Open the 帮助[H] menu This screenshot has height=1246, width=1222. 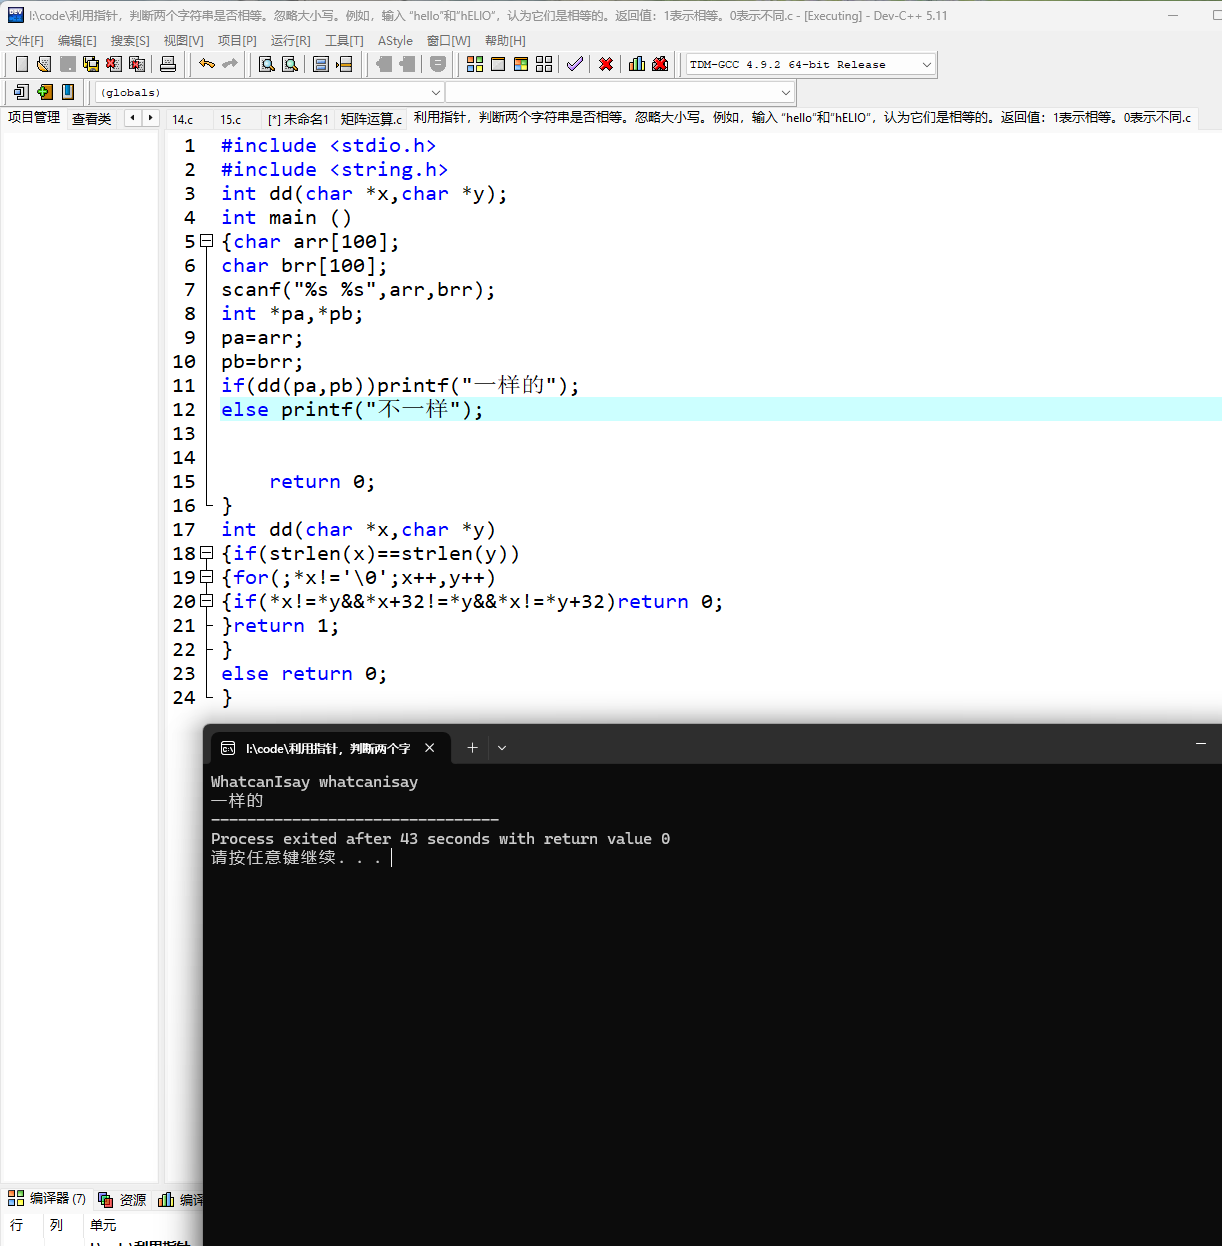click(x=505, y=41)
